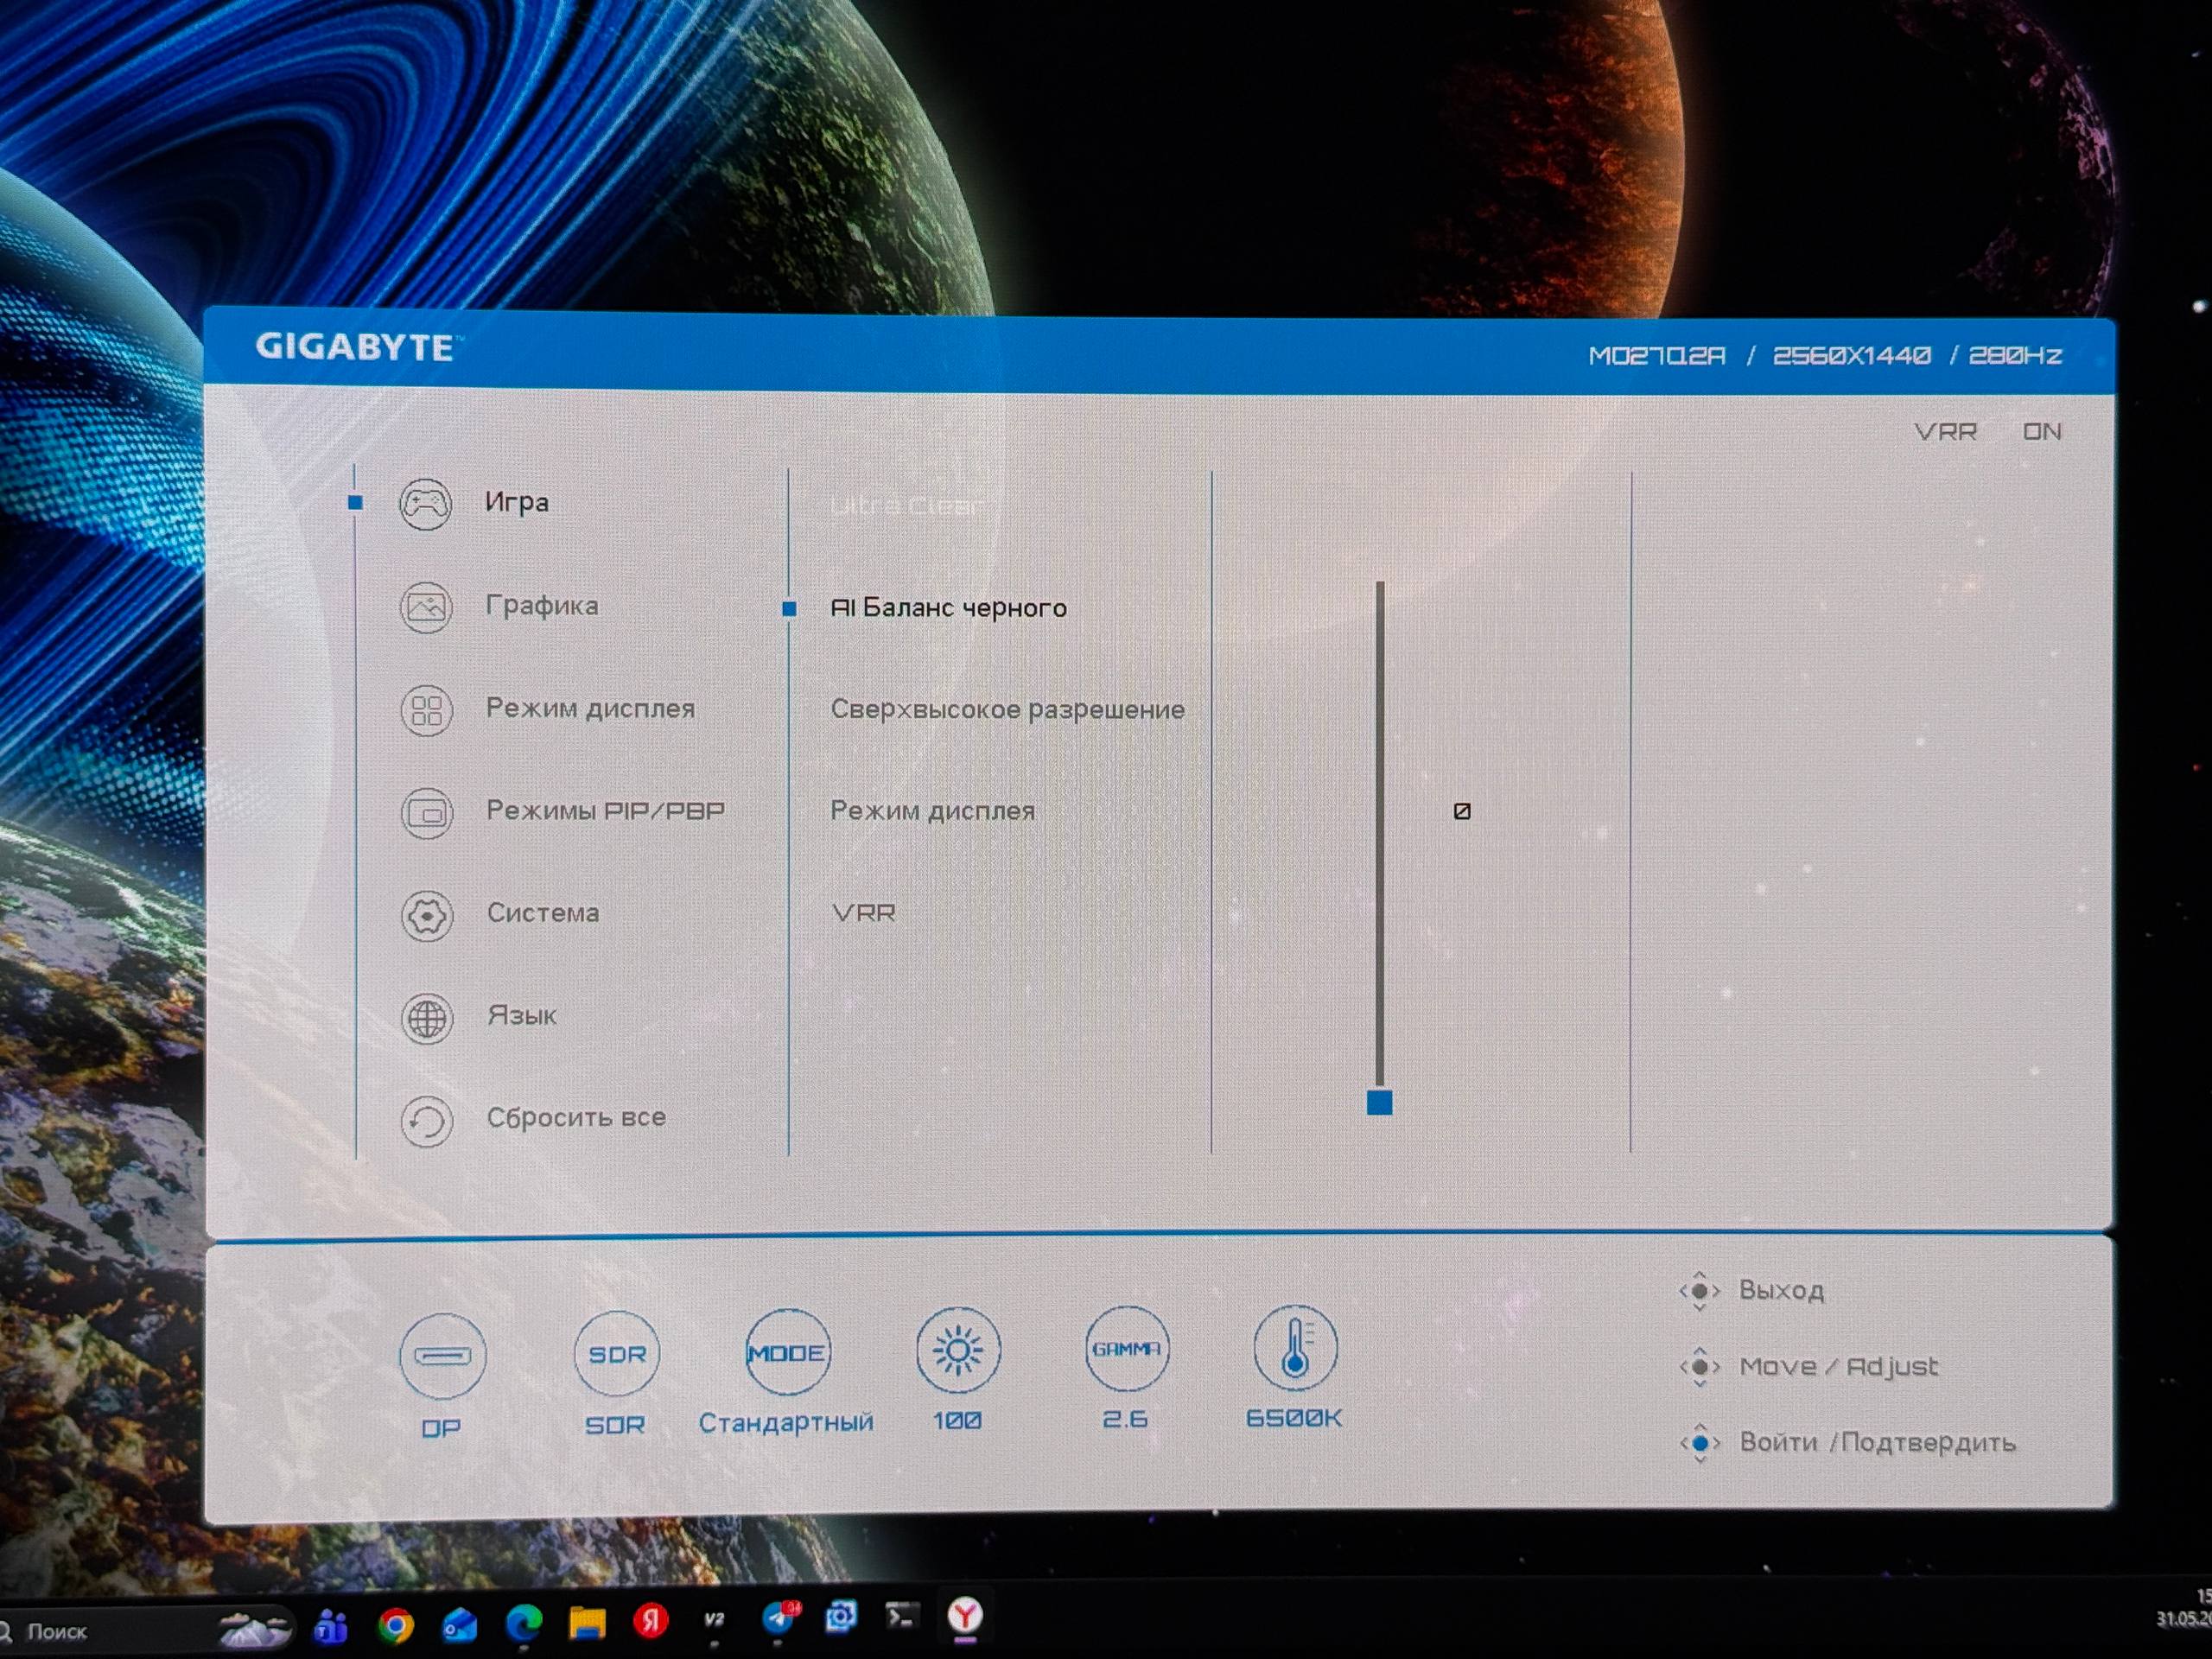This screenshot has height=1659, width=2212.
Task: Open the terminal icon on the taskbar
Action: pyautogui.click(x=902, y=1615)
